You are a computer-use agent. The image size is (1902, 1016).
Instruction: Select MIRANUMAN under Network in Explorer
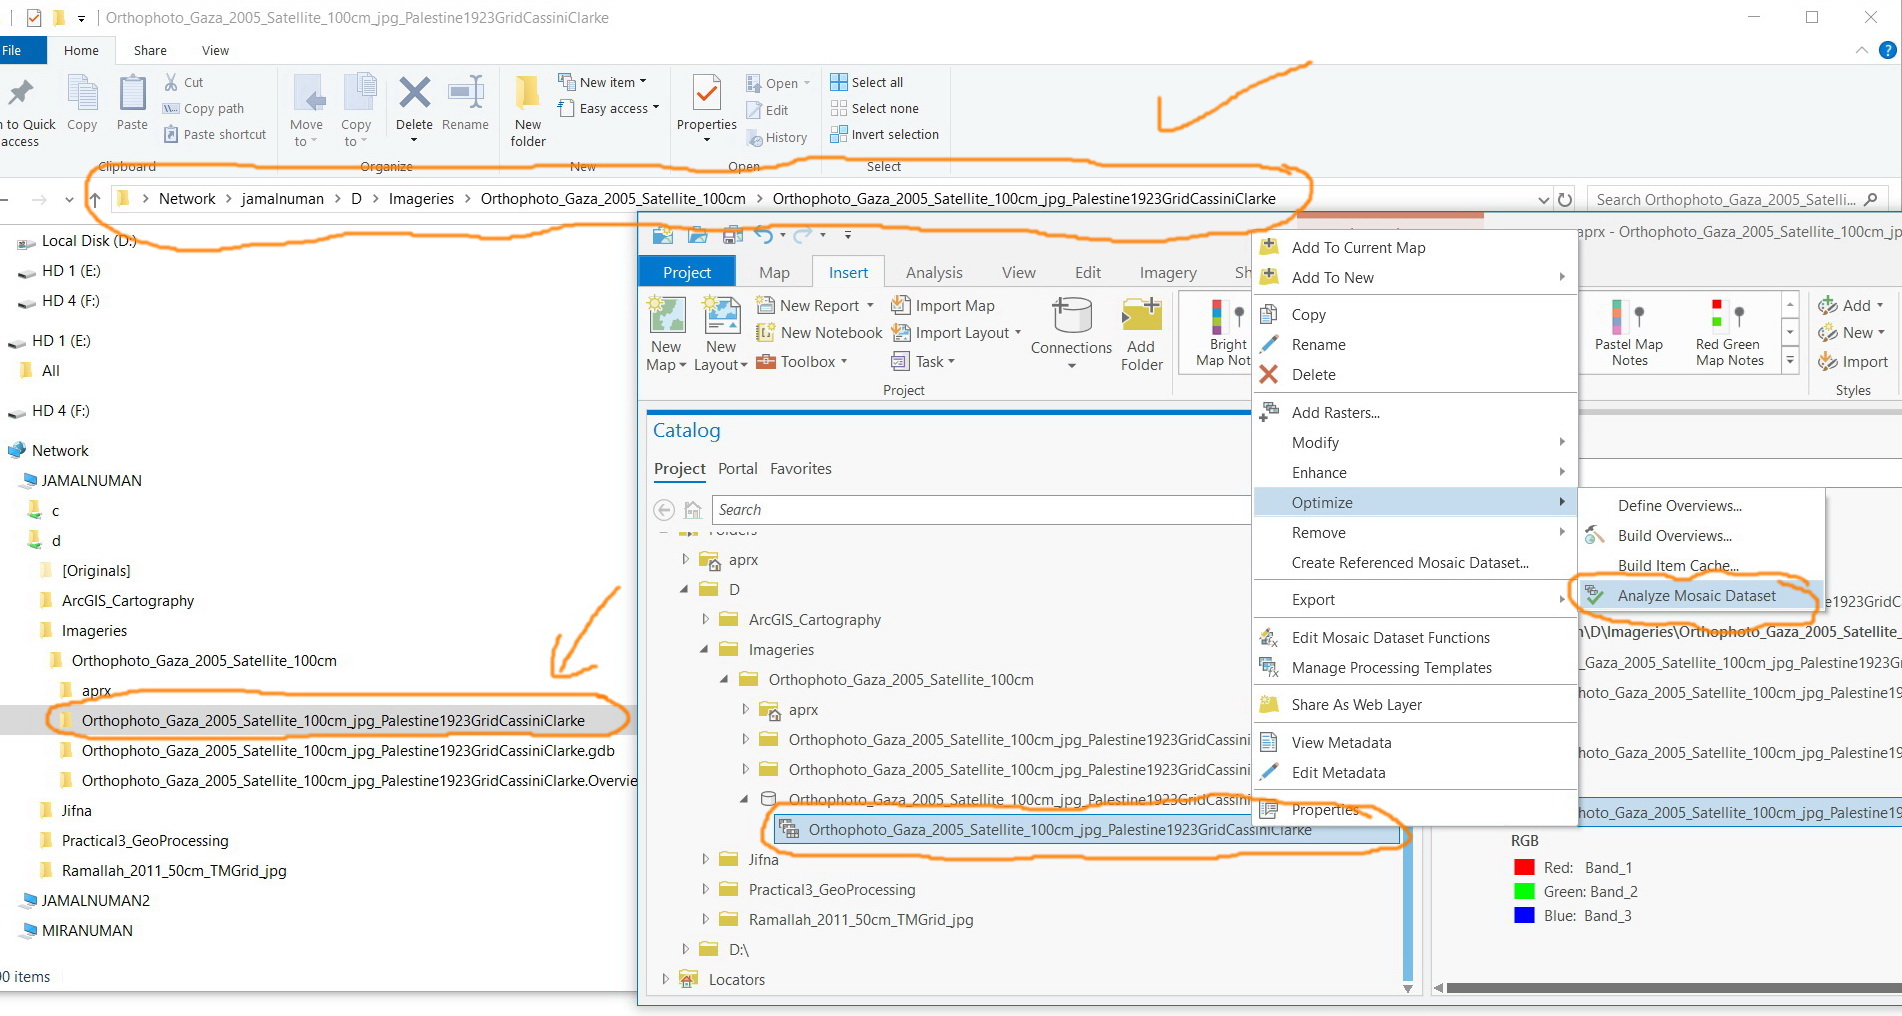(87, 930)
